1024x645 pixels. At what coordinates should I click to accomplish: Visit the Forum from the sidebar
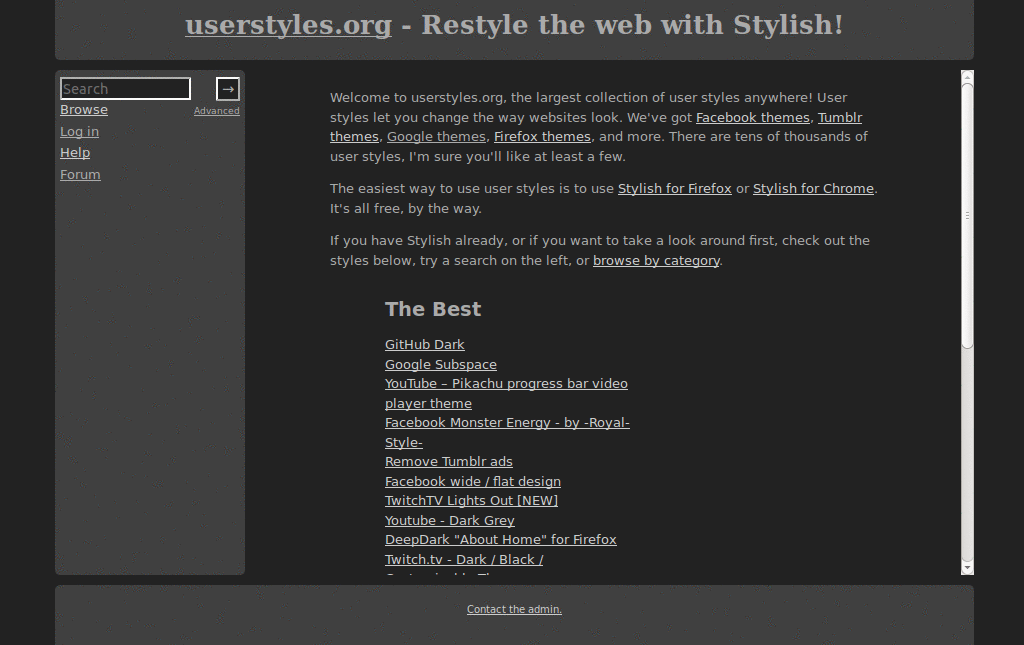(80, 174)
